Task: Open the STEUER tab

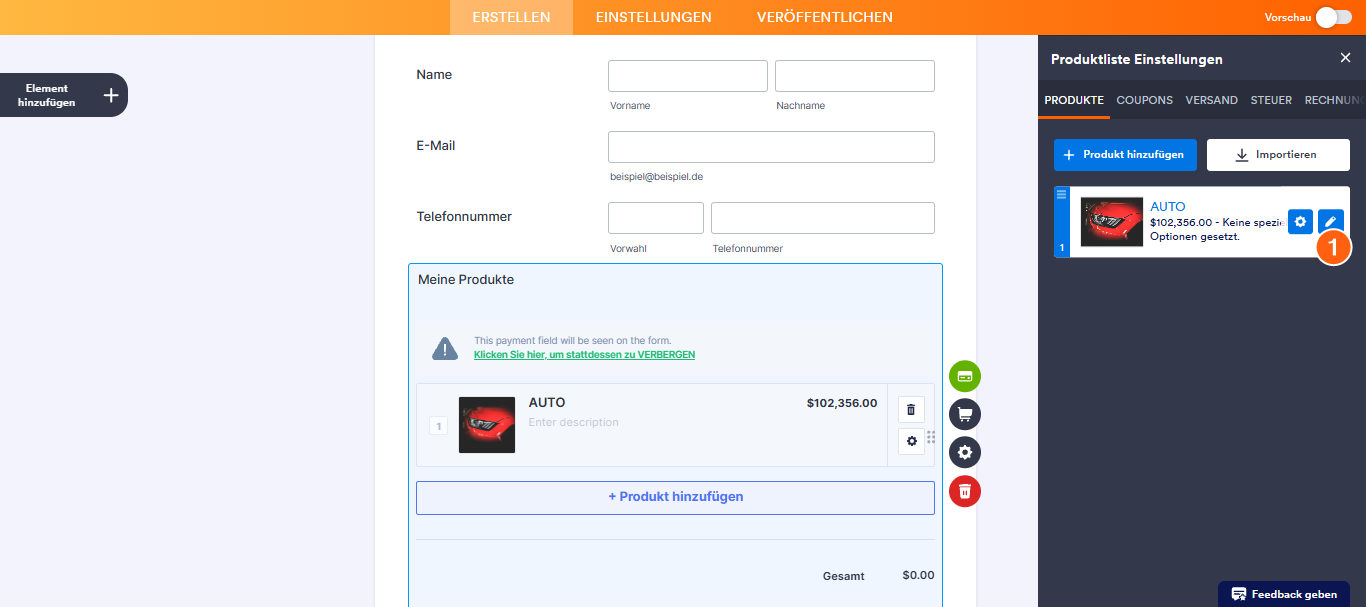Action: pos(1271,100)
